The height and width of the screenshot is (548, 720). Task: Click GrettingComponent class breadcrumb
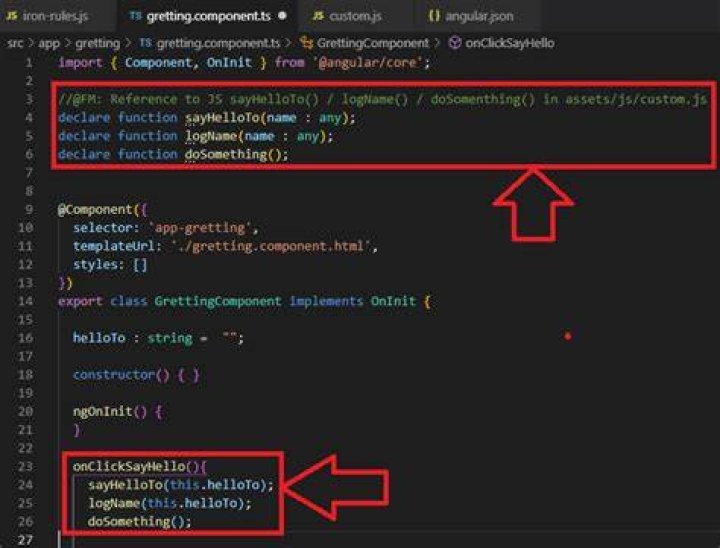click(x=372, y=43)
